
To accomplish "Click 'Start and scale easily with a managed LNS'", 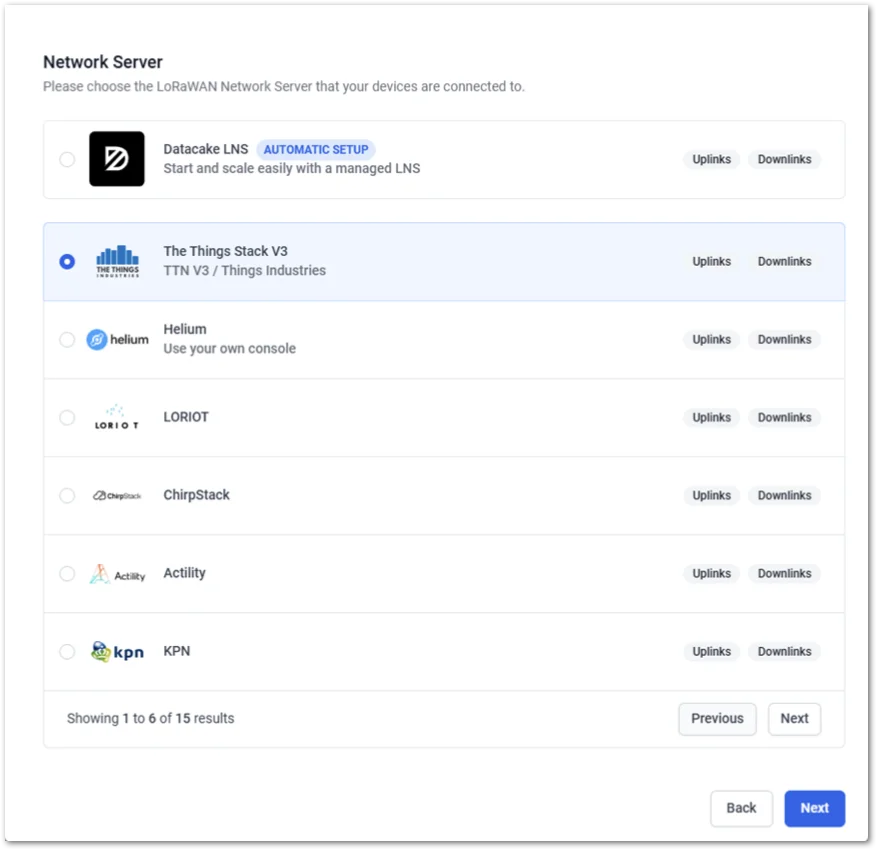I will tap(291, 168).
